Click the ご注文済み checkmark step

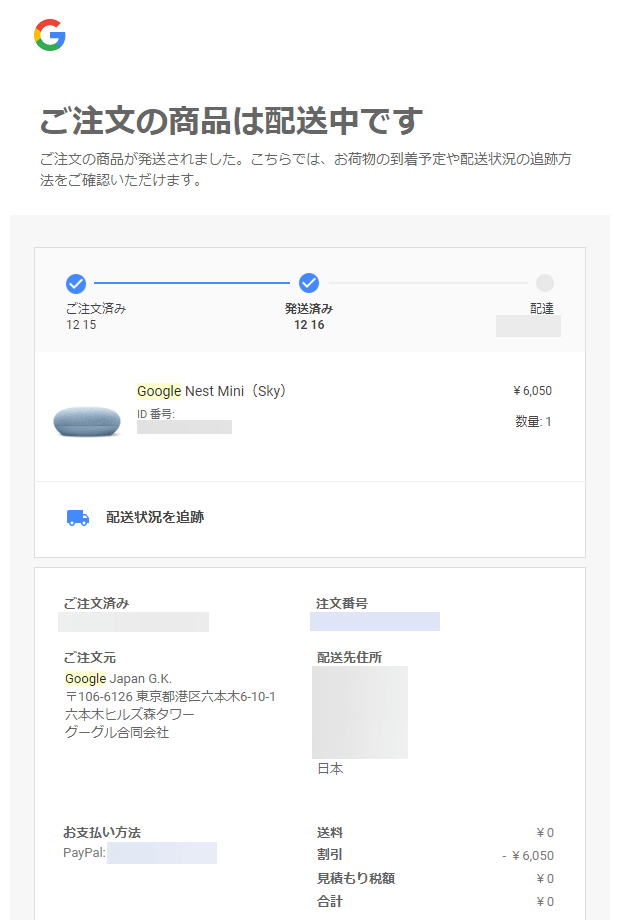pyautogui.click(x=76, y=283)
